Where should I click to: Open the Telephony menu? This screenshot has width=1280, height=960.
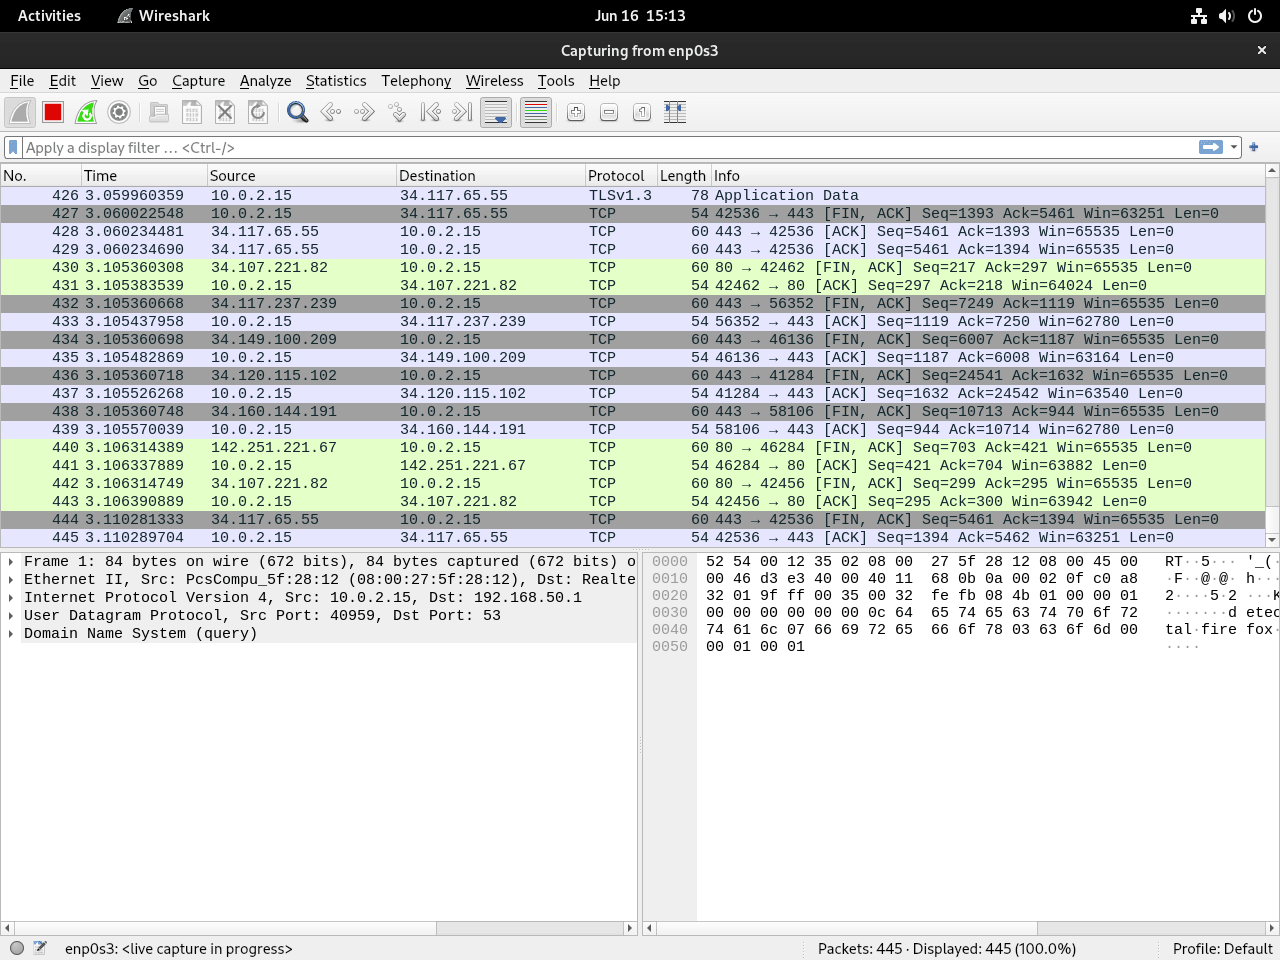click(x=416, y=81)
